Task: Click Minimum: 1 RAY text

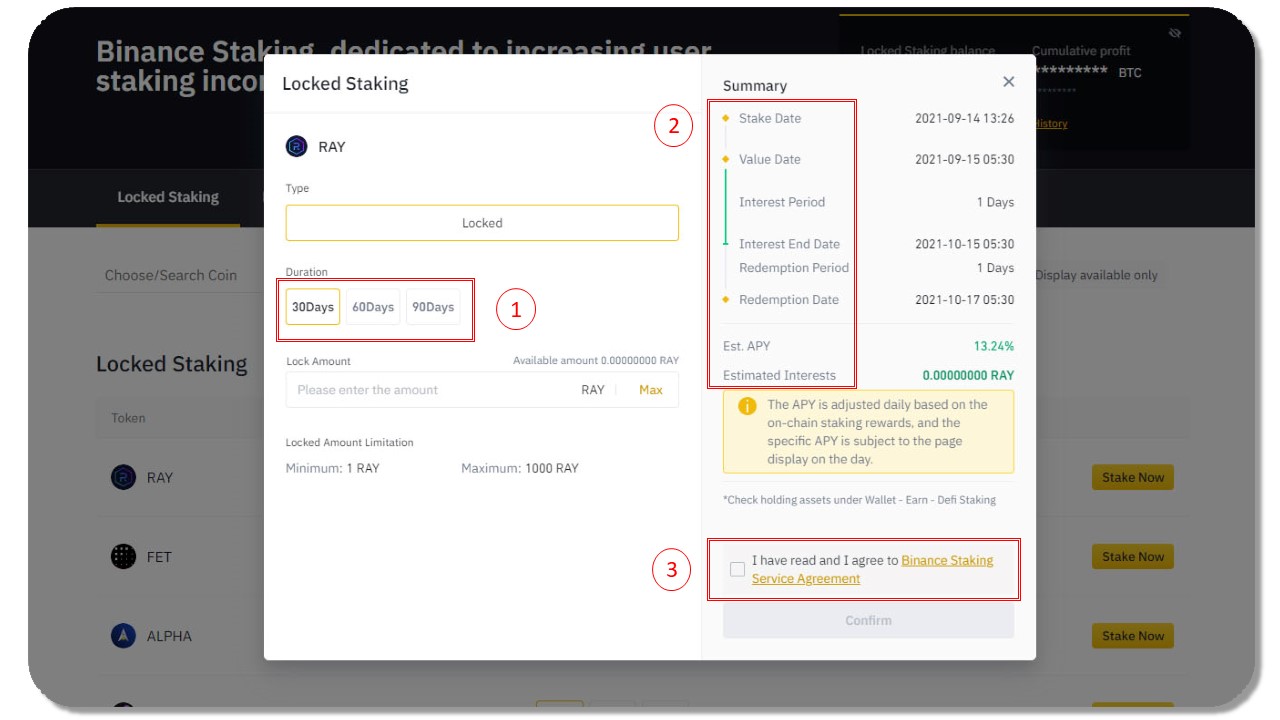Action: [x=333, y=468]
